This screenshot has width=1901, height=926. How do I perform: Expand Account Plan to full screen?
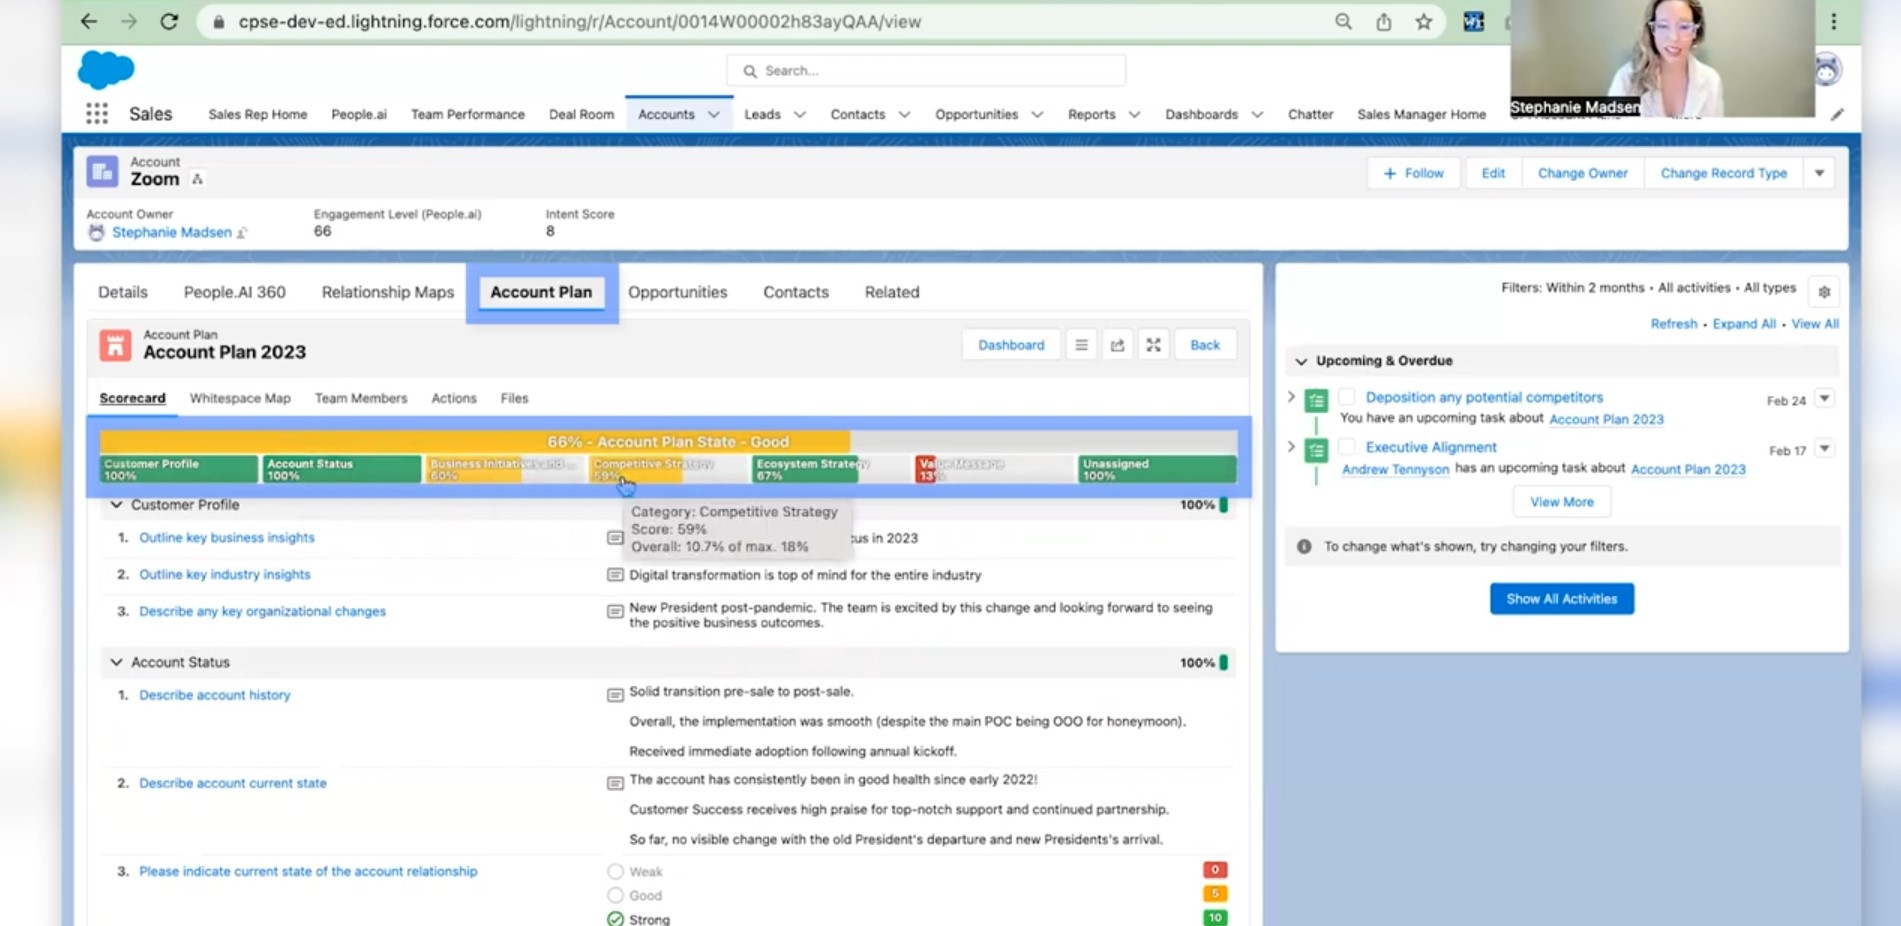1153,345
